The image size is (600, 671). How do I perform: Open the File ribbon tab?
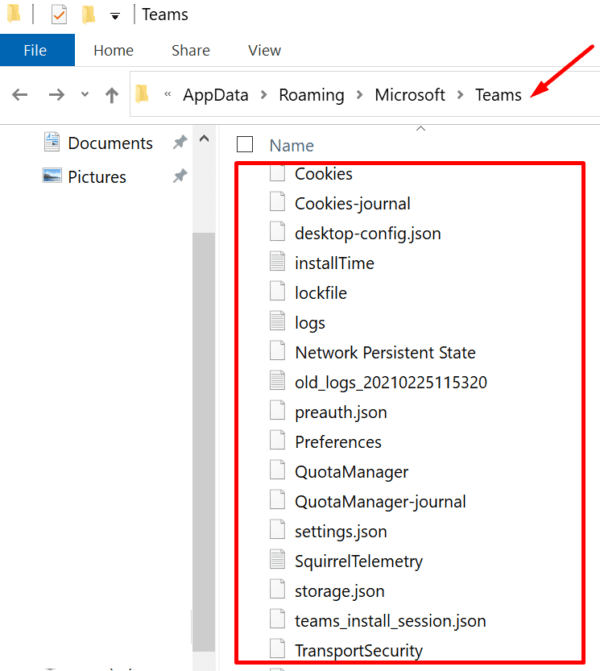(37, 50)
